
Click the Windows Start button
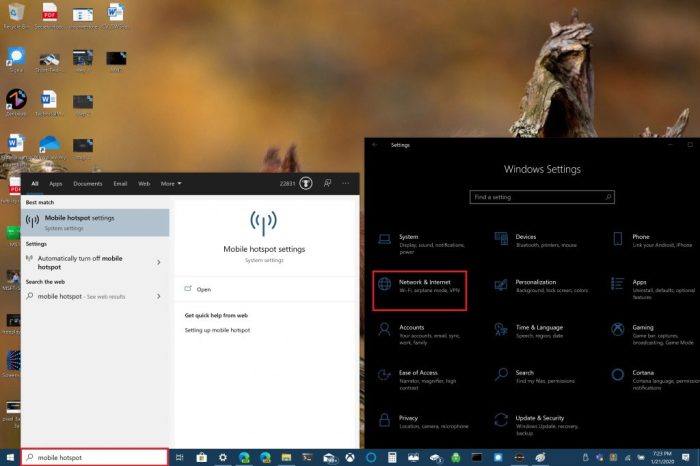click(9, 457)
